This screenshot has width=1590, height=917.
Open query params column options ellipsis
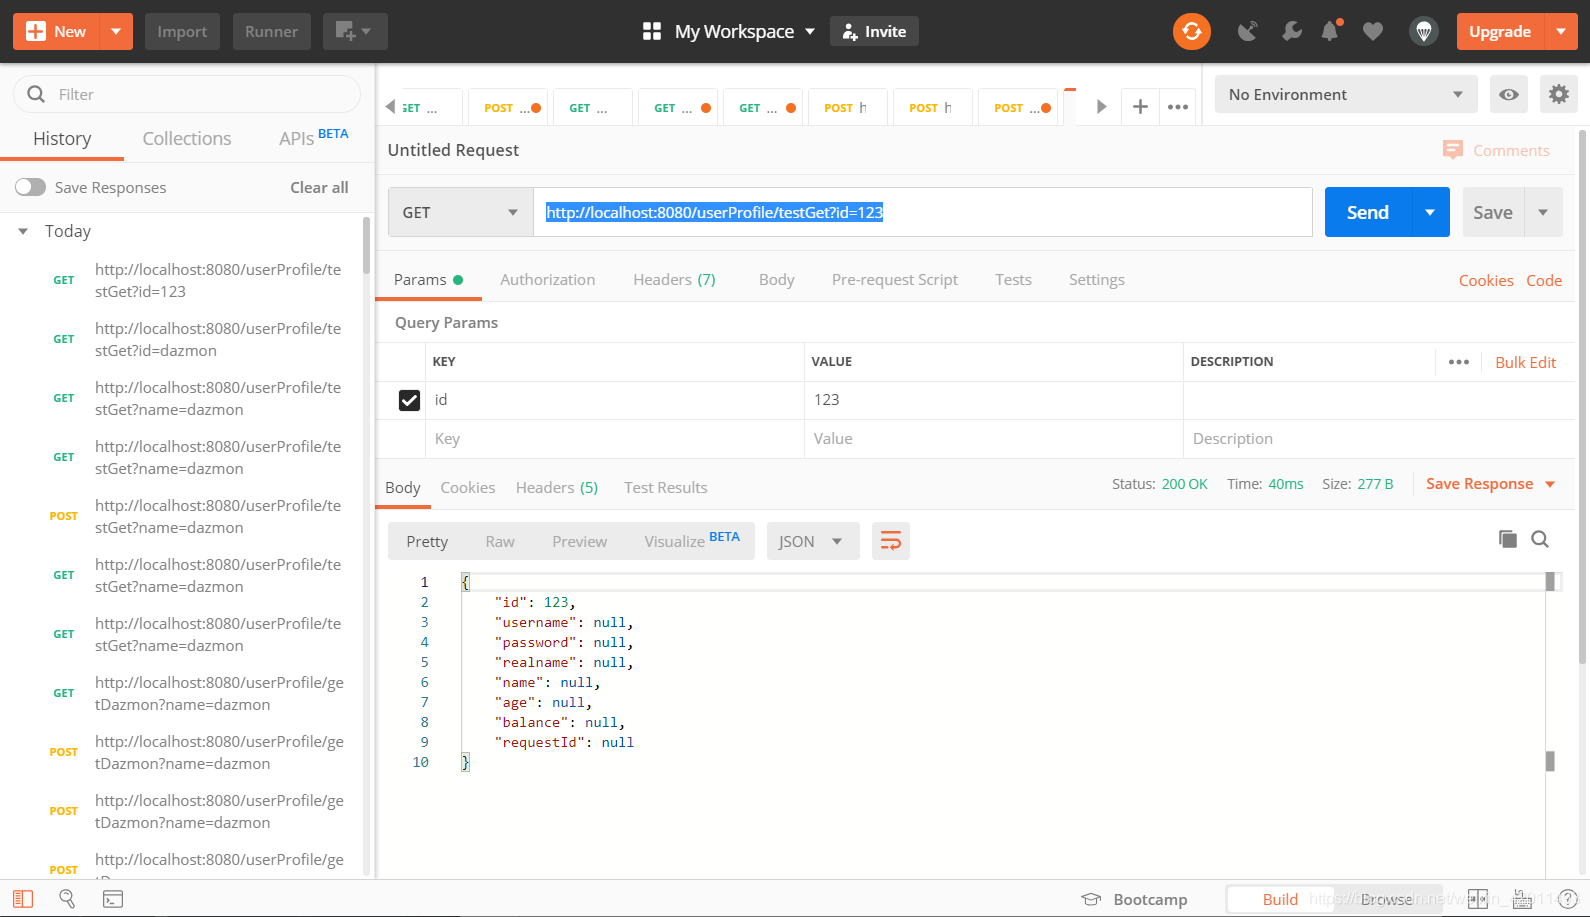tap(1459, 362)
